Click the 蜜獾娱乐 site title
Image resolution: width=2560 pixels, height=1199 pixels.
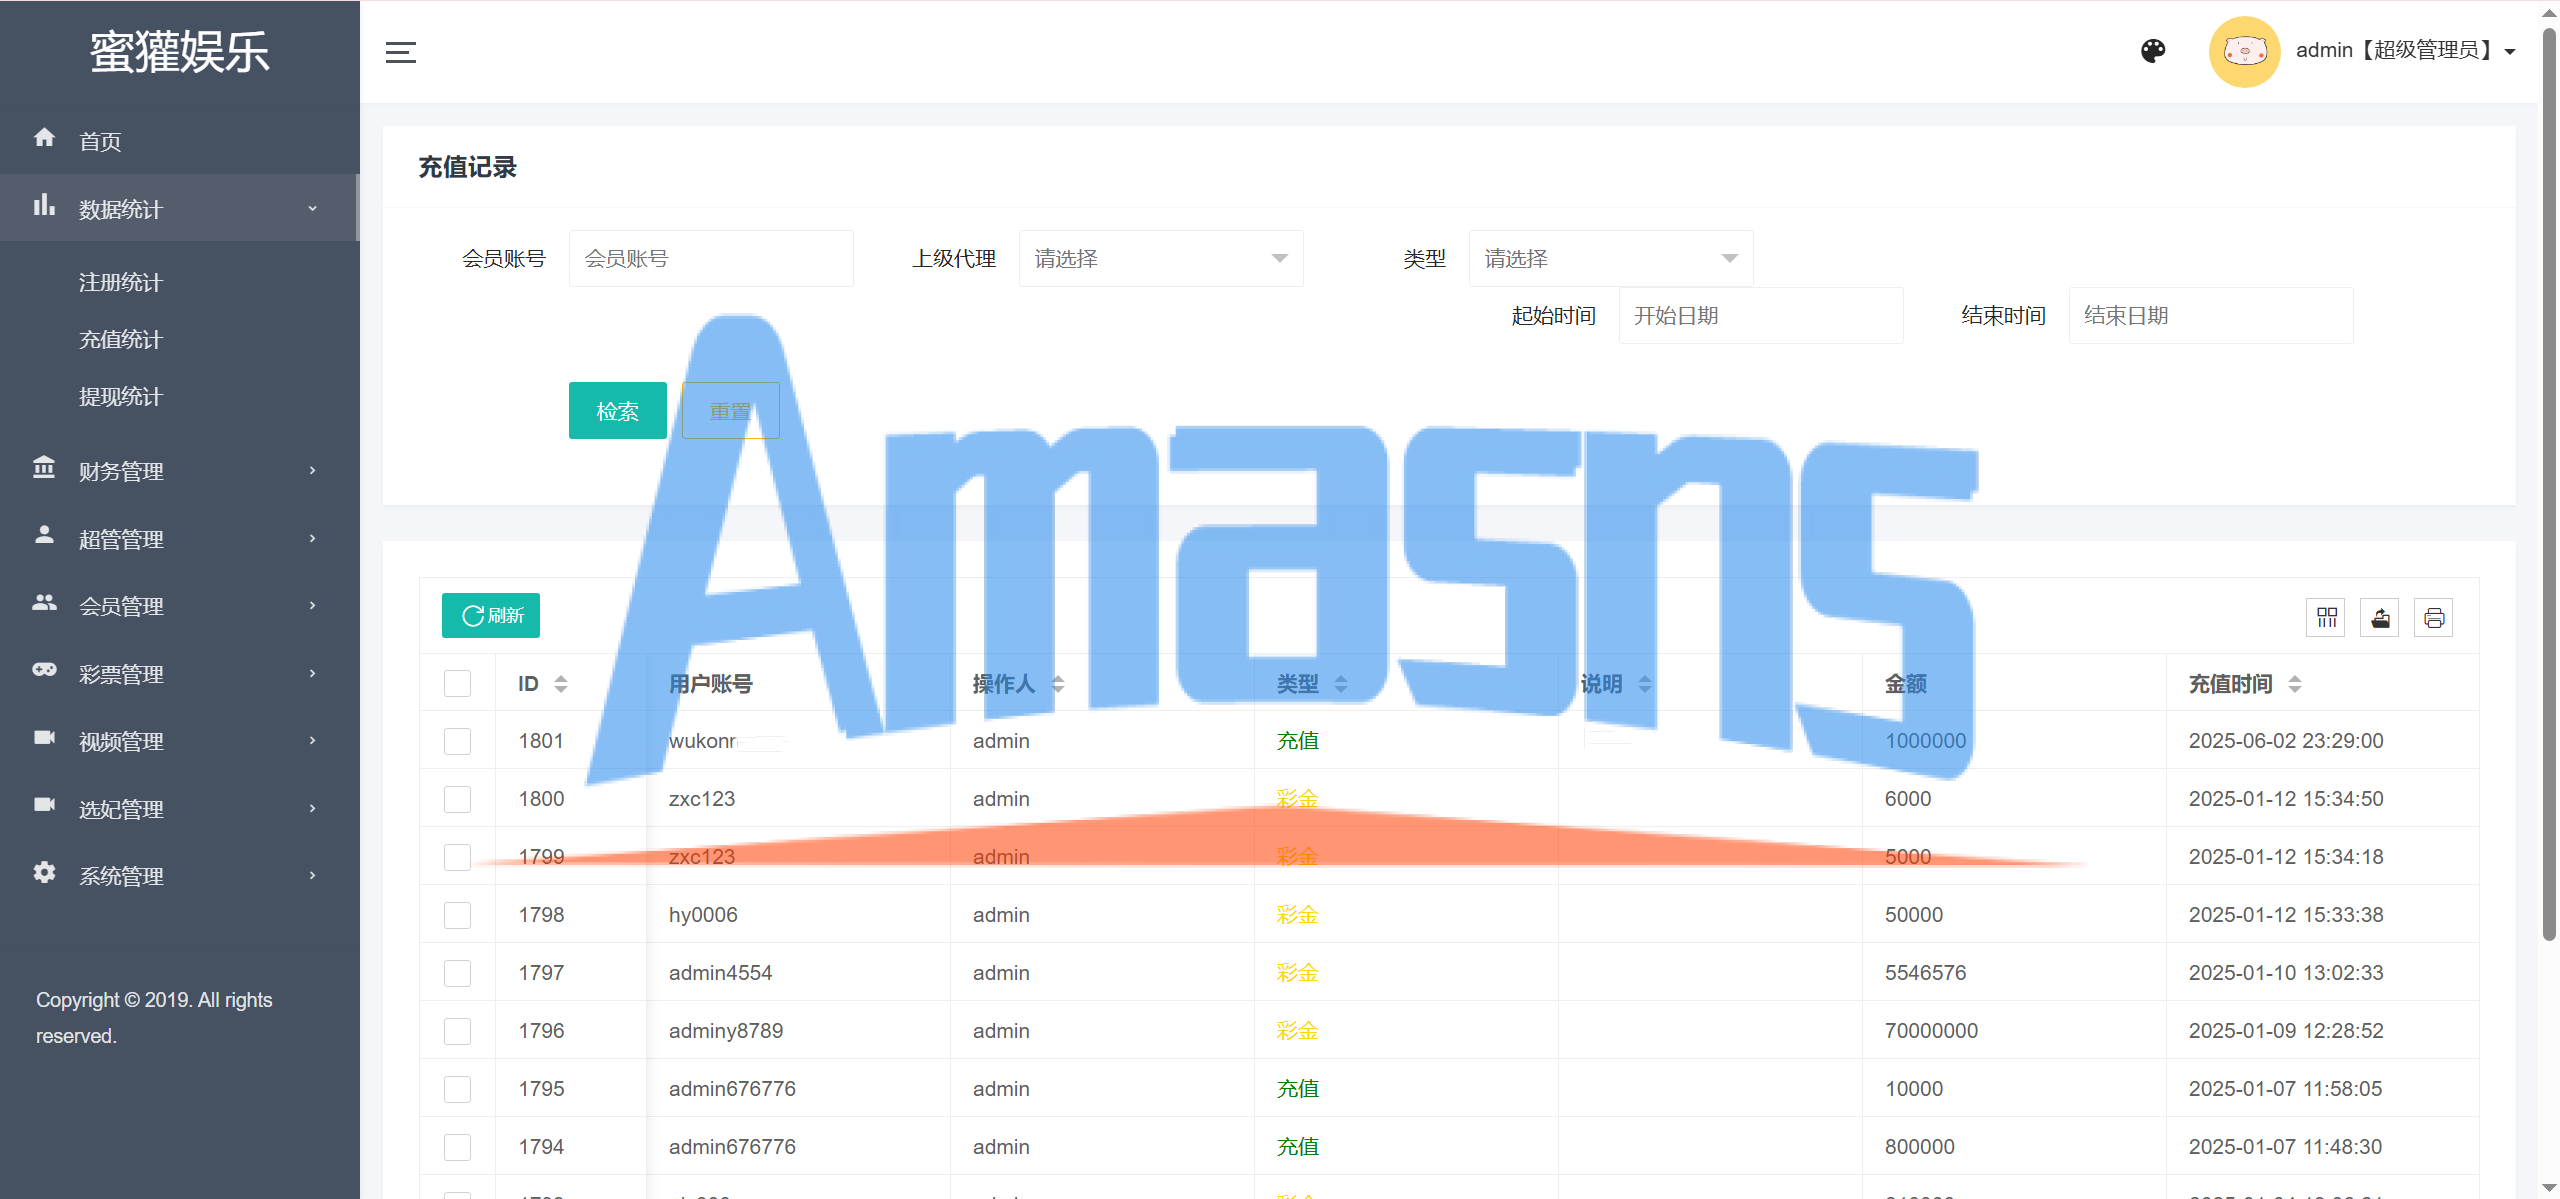coord(180,52)
